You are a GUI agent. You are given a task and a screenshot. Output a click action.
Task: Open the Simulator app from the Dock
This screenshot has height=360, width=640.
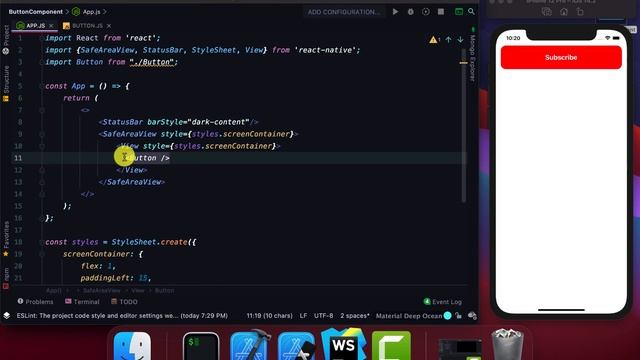296,346
